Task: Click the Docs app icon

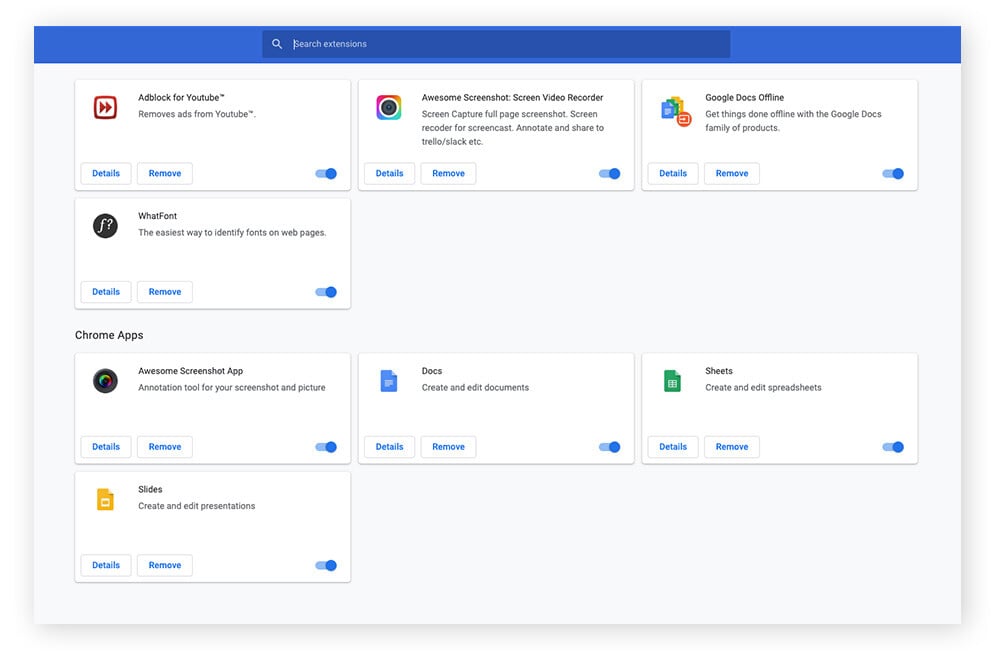Action: [x=389, y=380]
